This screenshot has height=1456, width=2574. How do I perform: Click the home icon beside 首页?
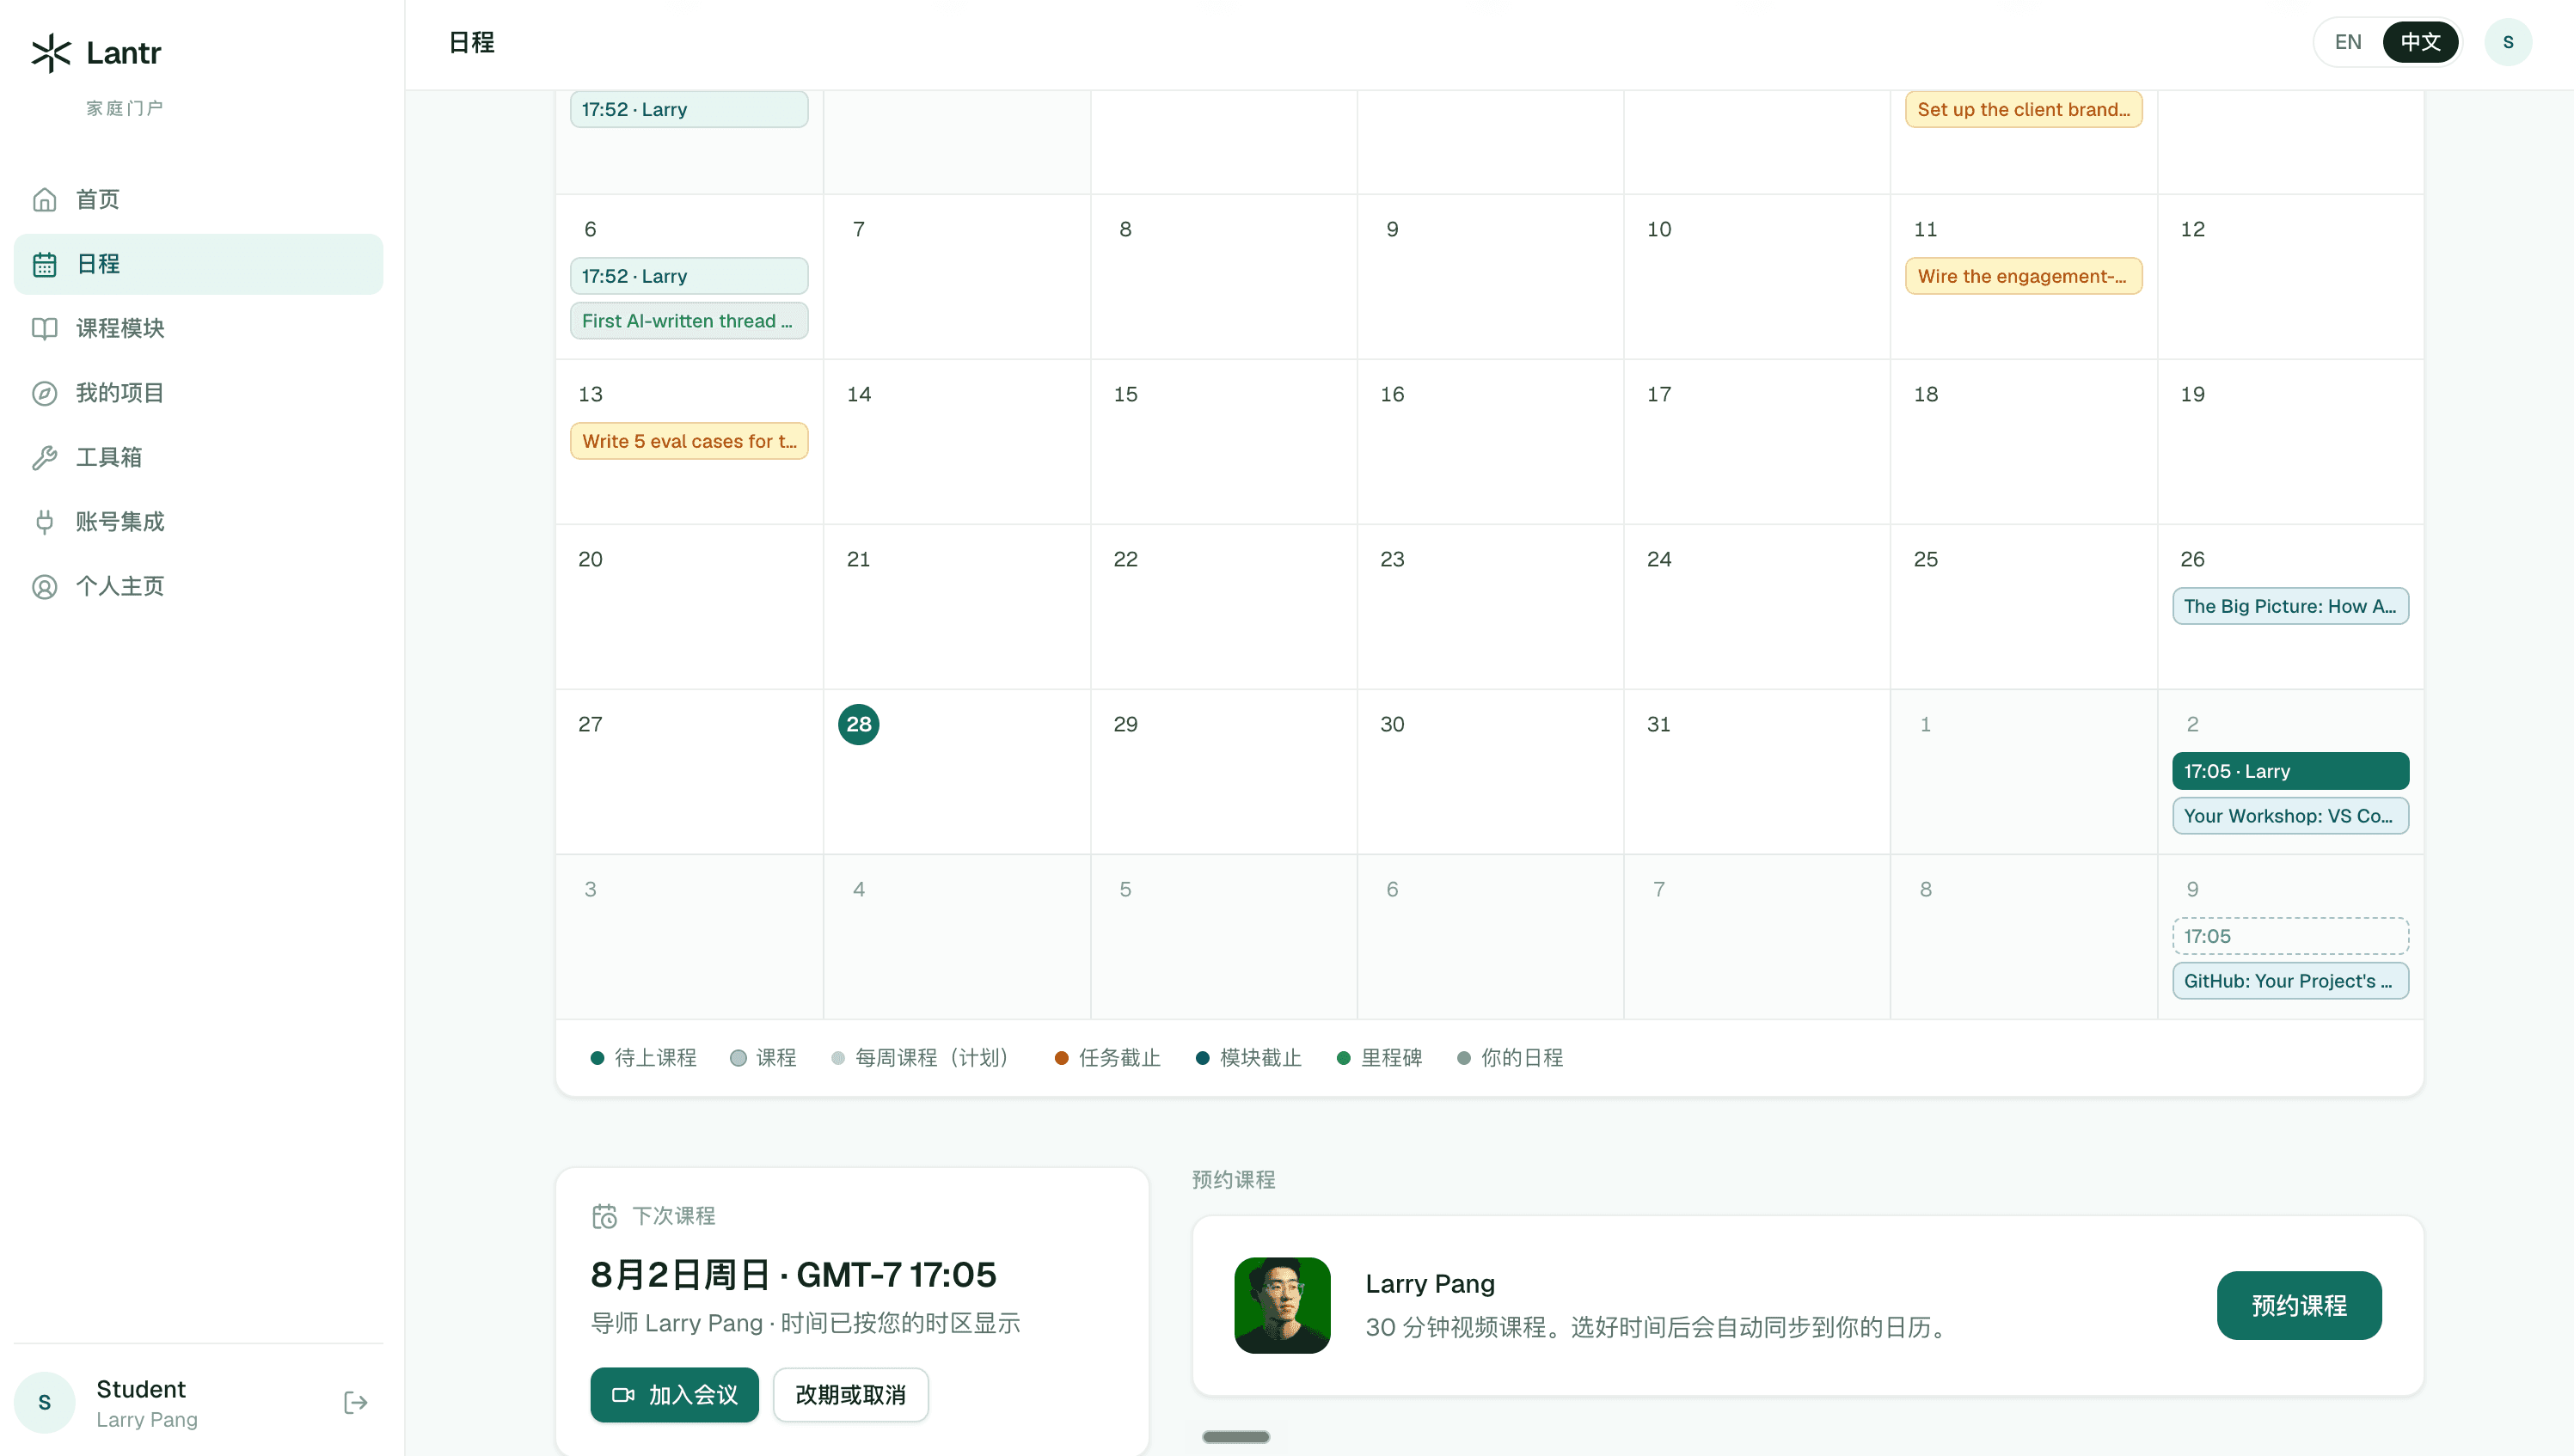click(44, 199)
